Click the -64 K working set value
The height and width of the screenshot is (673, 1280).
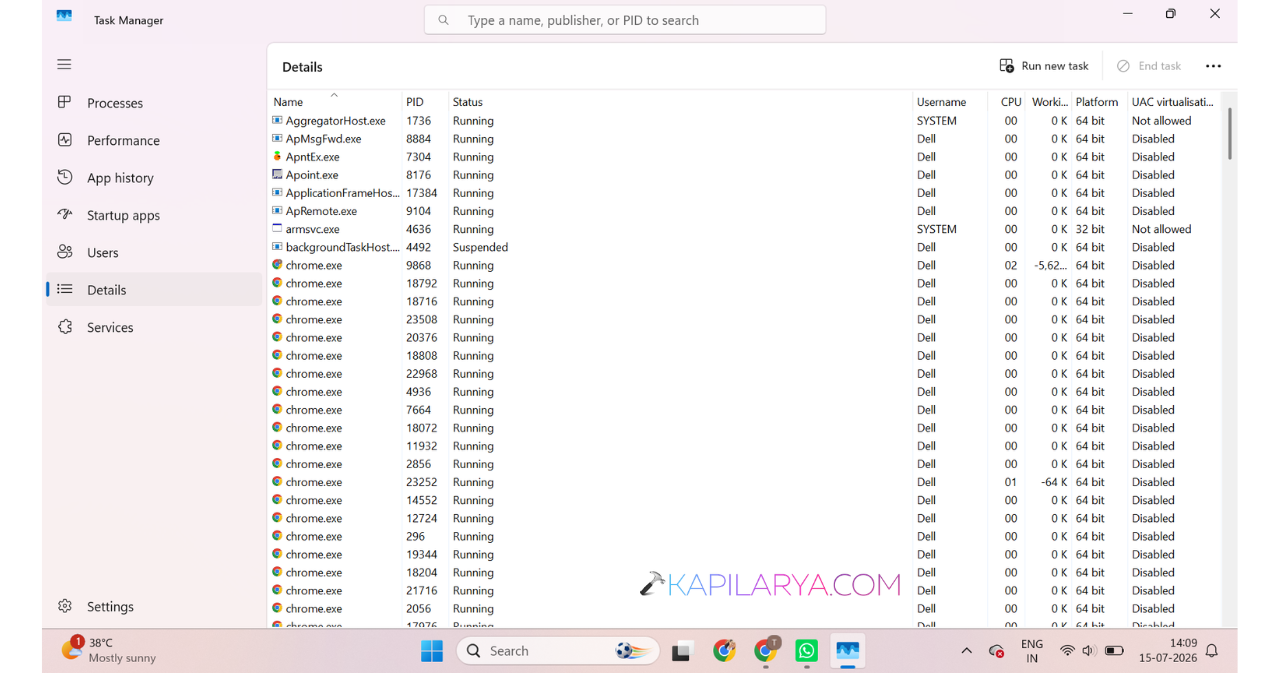[x=1053, y=482]
